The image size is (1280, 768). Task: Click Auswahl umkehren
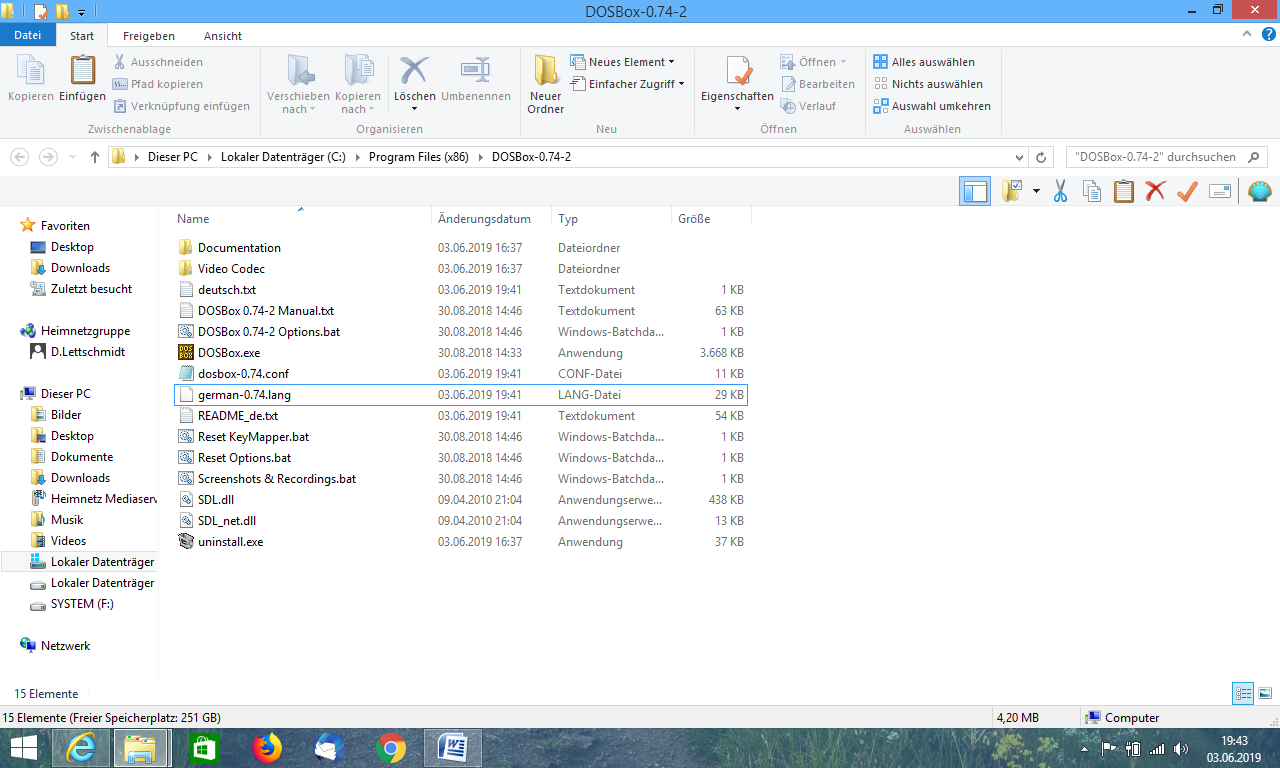pyautogui.click(x=932, y=106)
